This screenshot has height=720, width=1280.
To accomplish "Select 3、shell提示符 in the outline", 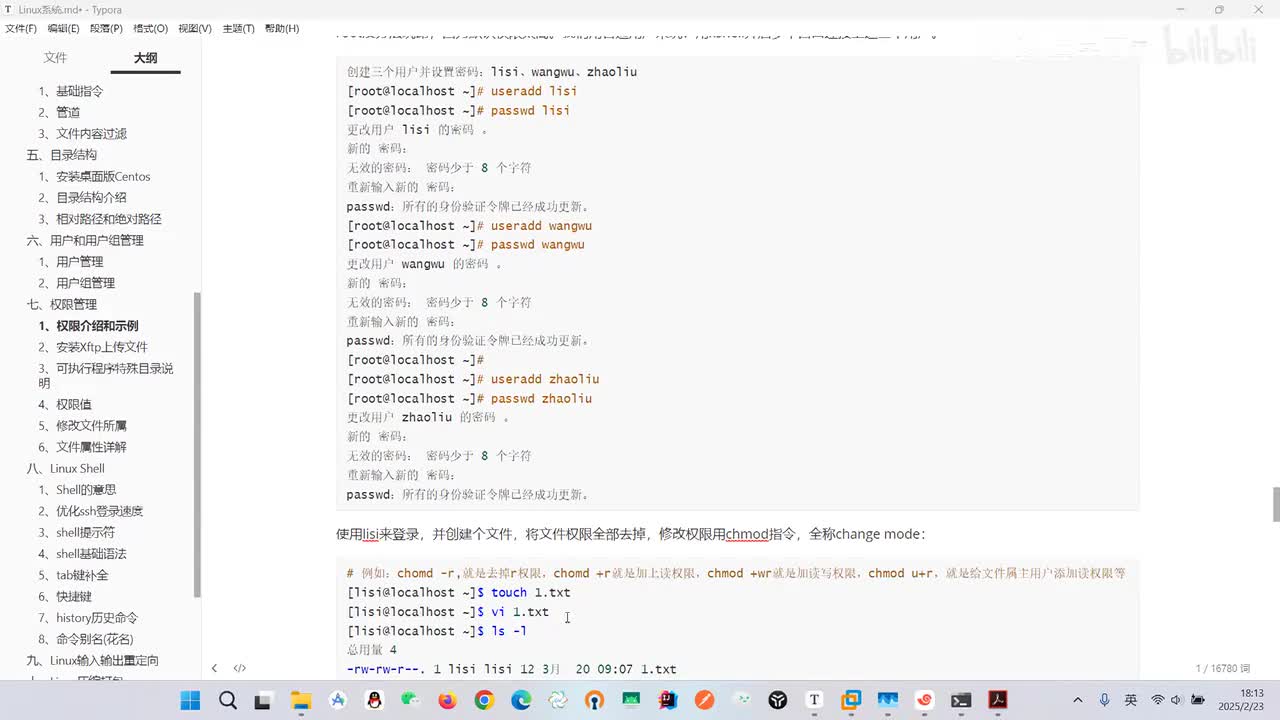I will (76, 533).
